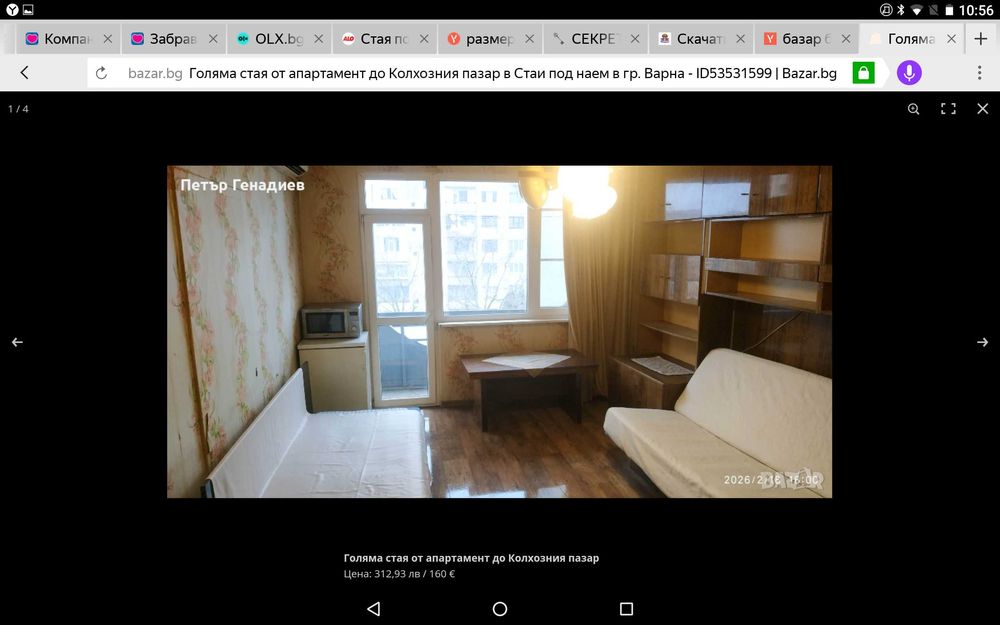Viewport: 1000px width, 625px height.
Task: Close the Голяма tab
Action: [x=952, y=39]
